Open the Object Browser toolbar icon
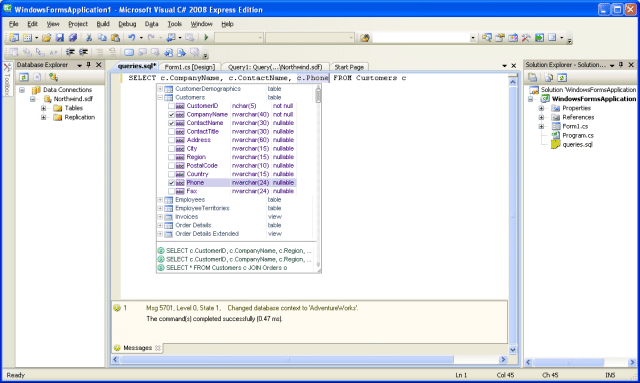The width and height of the screenshot is (640, 383). [x=513, y=38]
